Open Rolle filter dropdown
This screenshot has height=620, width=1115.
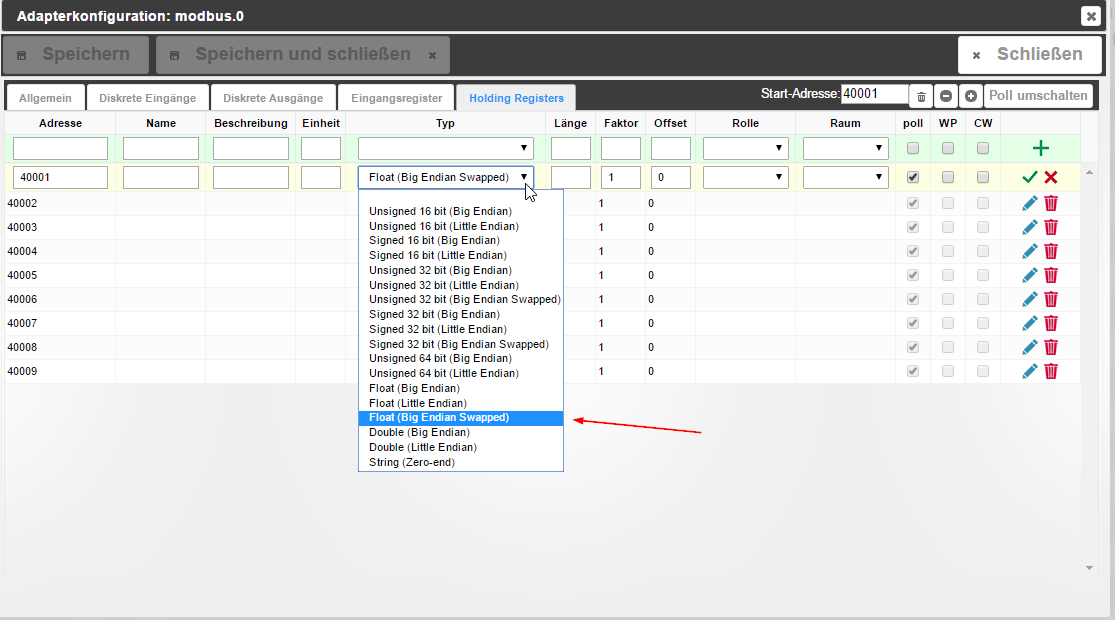(x=745, y=148)
